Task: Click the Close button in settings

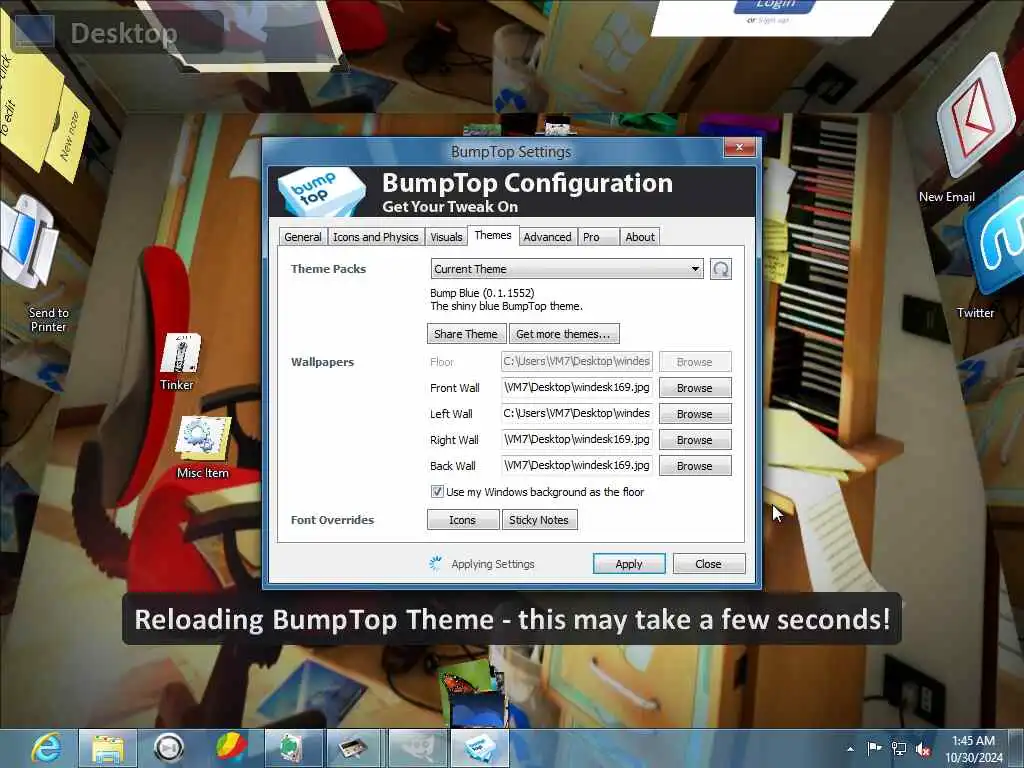Action: (x=709, y=564)
